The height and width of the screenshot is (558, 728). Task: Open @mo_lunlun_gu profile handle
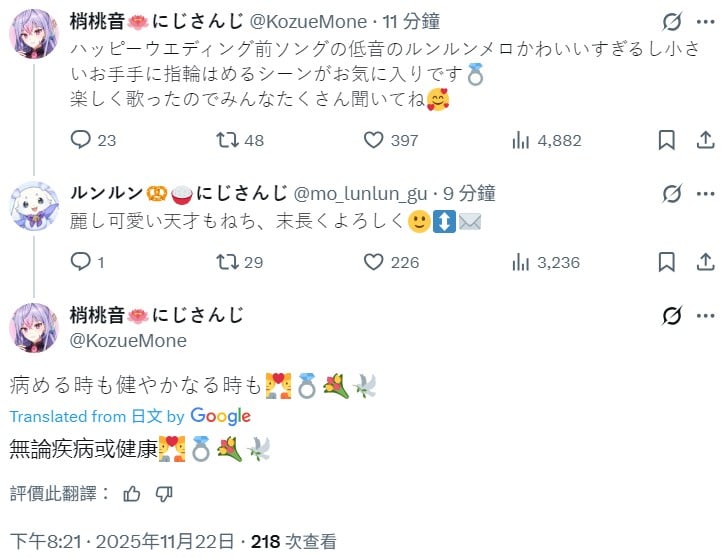[359, 194]
